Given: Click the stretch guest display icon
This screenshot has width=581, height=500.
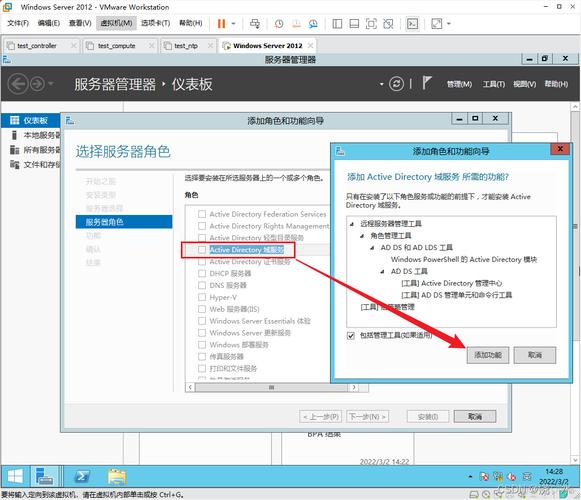Looking at the screenshot, I should 437,24.
